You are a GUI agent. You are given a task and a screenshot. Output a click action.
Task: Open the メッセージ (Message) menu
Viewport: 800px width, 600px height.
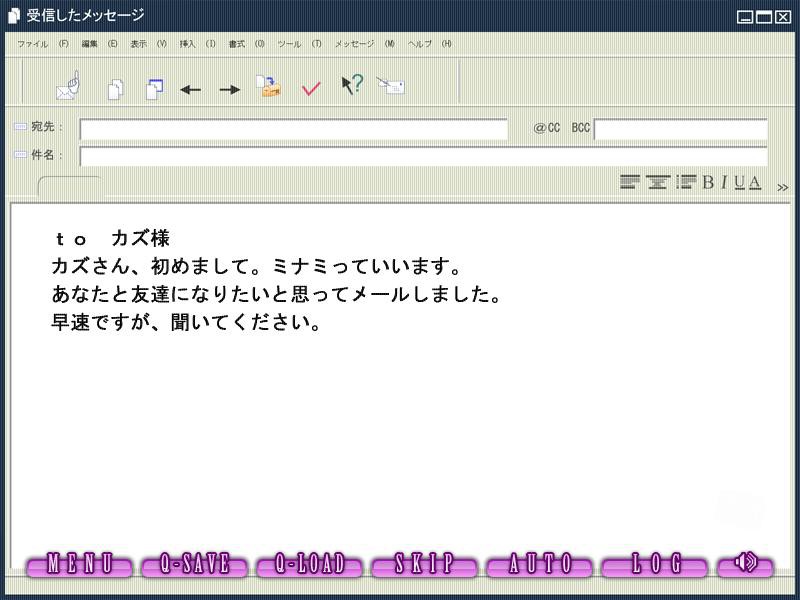[364, 44]
